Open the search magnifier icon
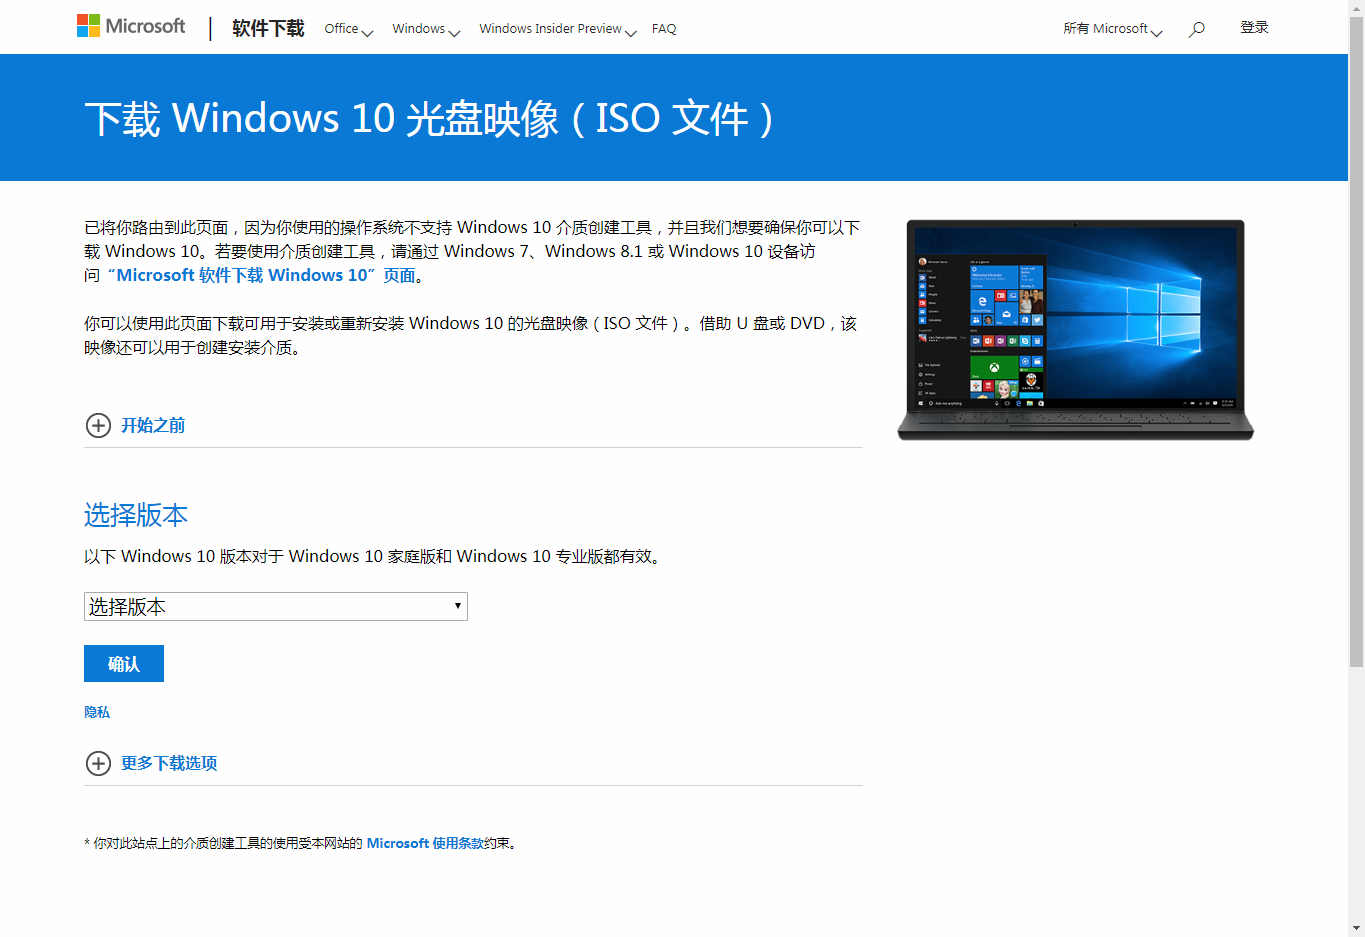 [x=1196, y=29]
